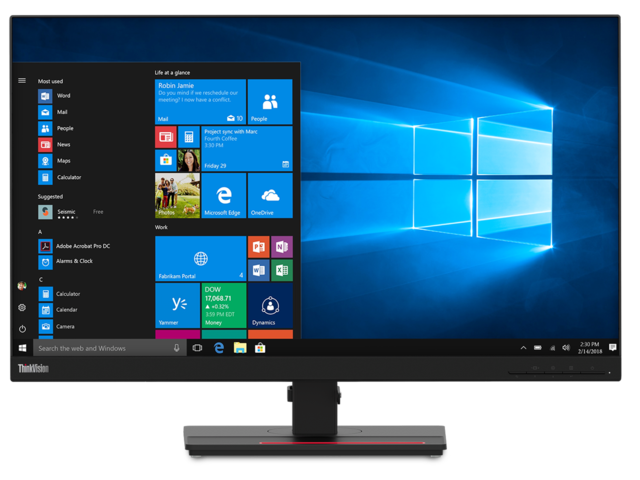Show hidden system tray icons

(x=523, y=348)
